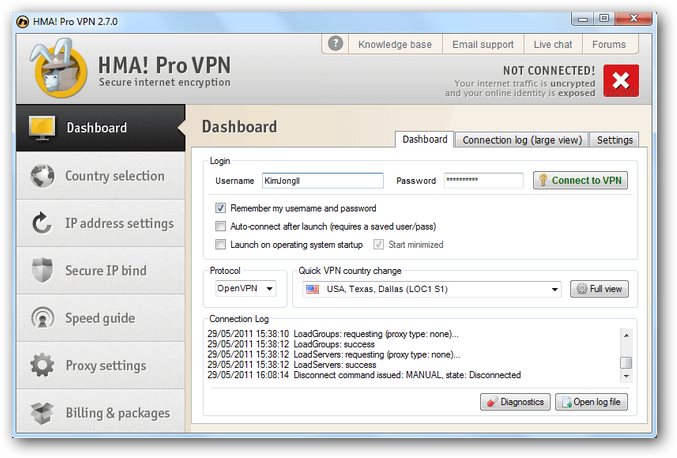Image resolution: width=677 pixels, height=458 pixels.
Task: Select Country selection in sidebar
Action: [101, 176]
